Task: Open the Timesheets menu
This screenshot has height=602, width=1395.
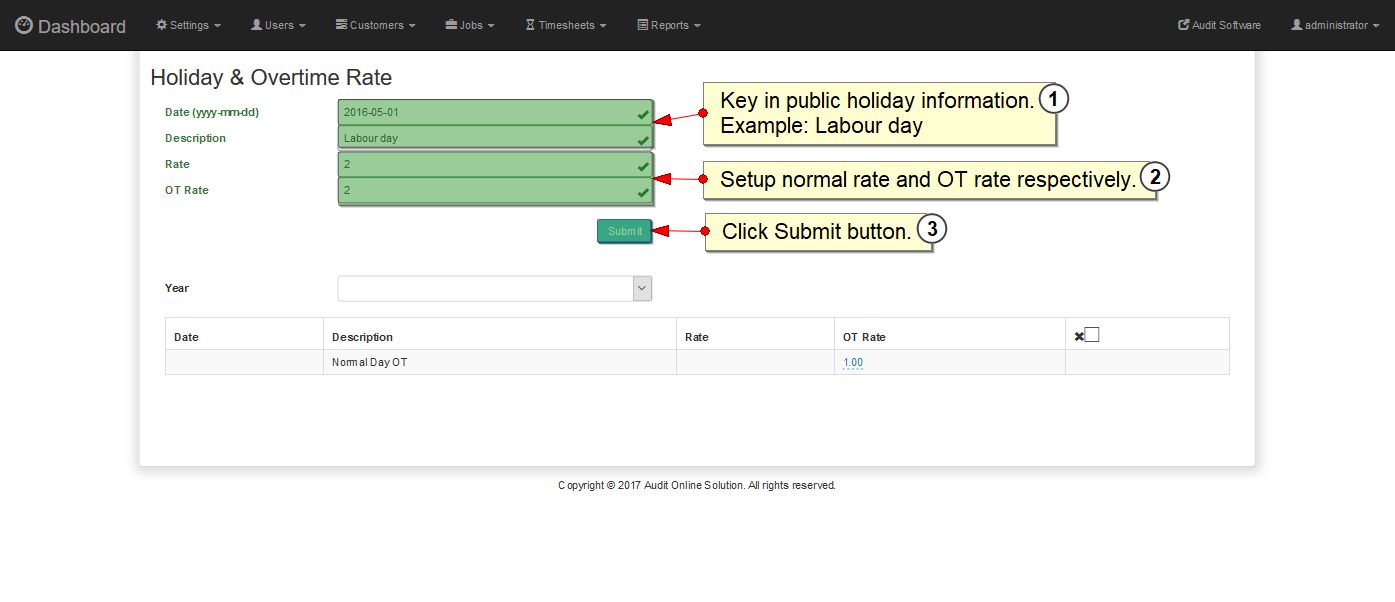Action: point(566,25)
